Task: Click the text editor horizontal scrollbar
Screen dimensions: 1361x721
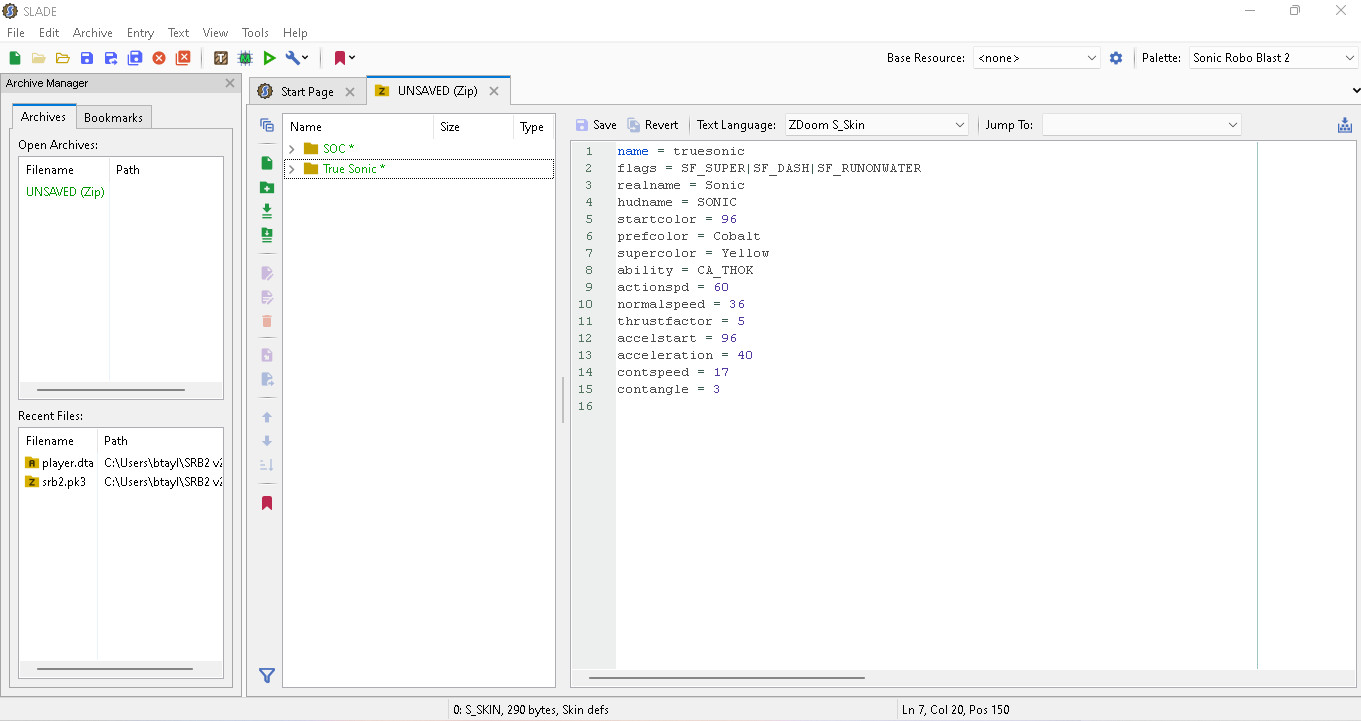Action: click(726, 678)
